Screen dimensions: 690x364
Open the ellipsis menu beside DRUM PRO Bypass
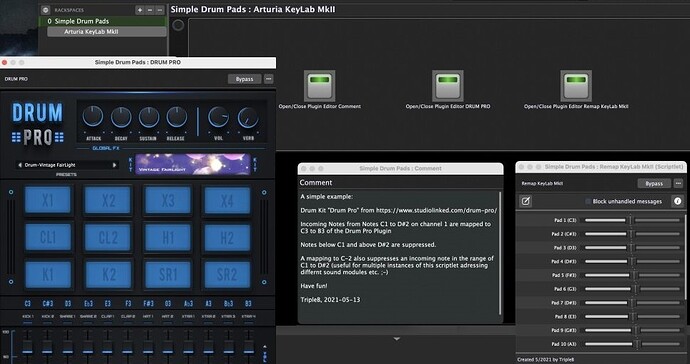[268, 79]
